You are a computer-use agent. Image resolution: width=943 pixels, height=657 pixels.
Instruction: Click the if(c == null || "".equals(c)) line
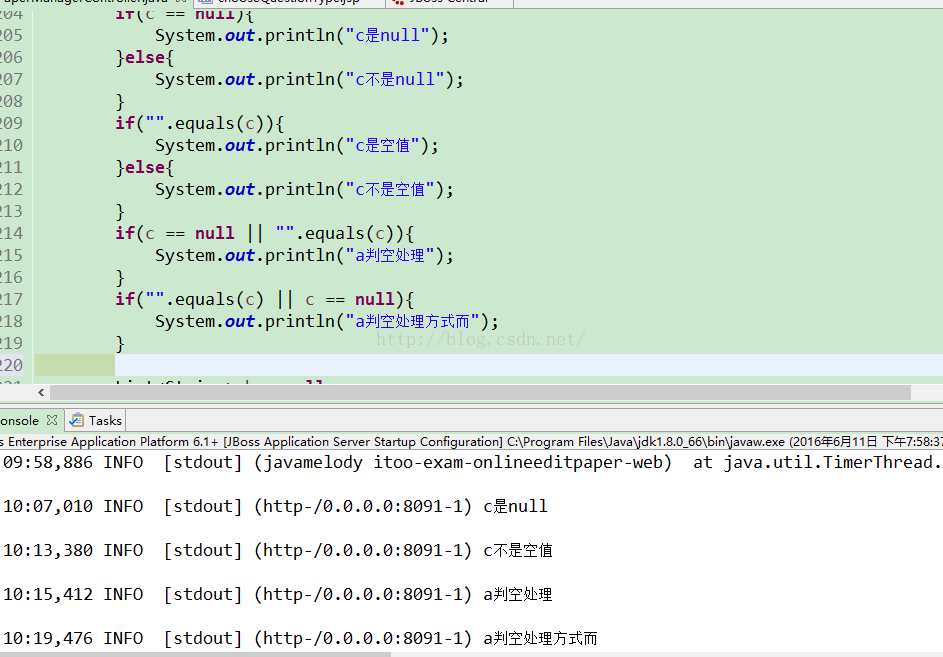tap(265, 233)
